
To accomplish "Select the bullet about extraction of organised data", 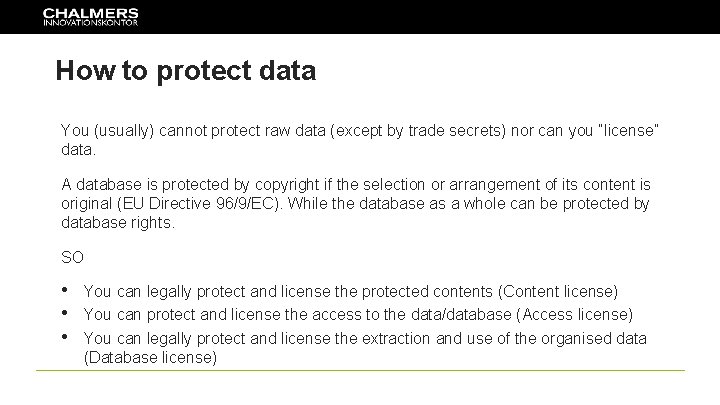I will (365, 348).
